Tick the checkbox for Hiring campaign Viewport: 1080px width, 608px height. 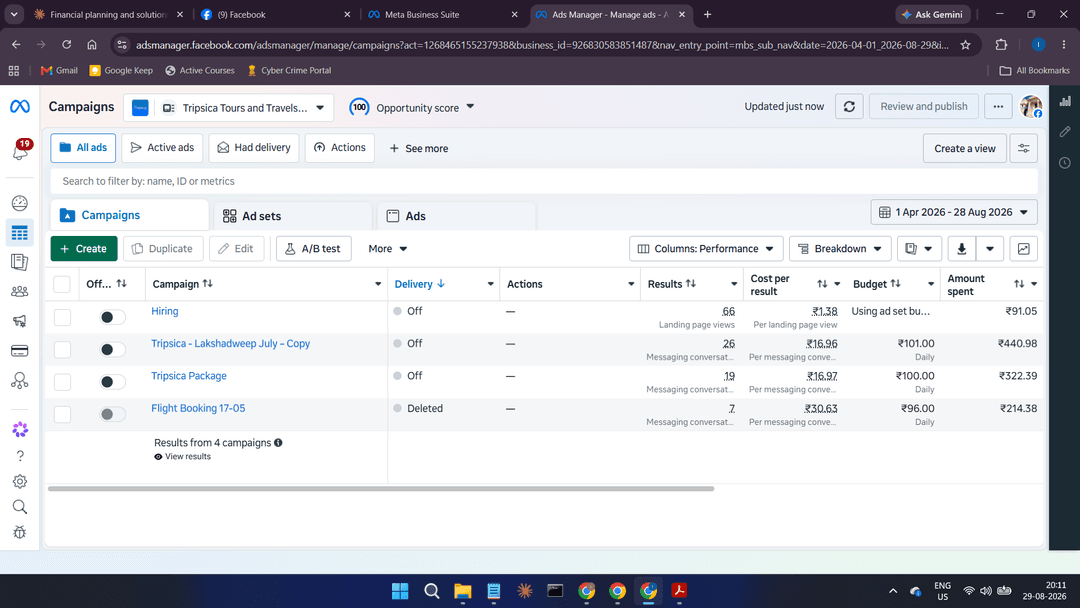pyautogui.click(x=62, y=317)
